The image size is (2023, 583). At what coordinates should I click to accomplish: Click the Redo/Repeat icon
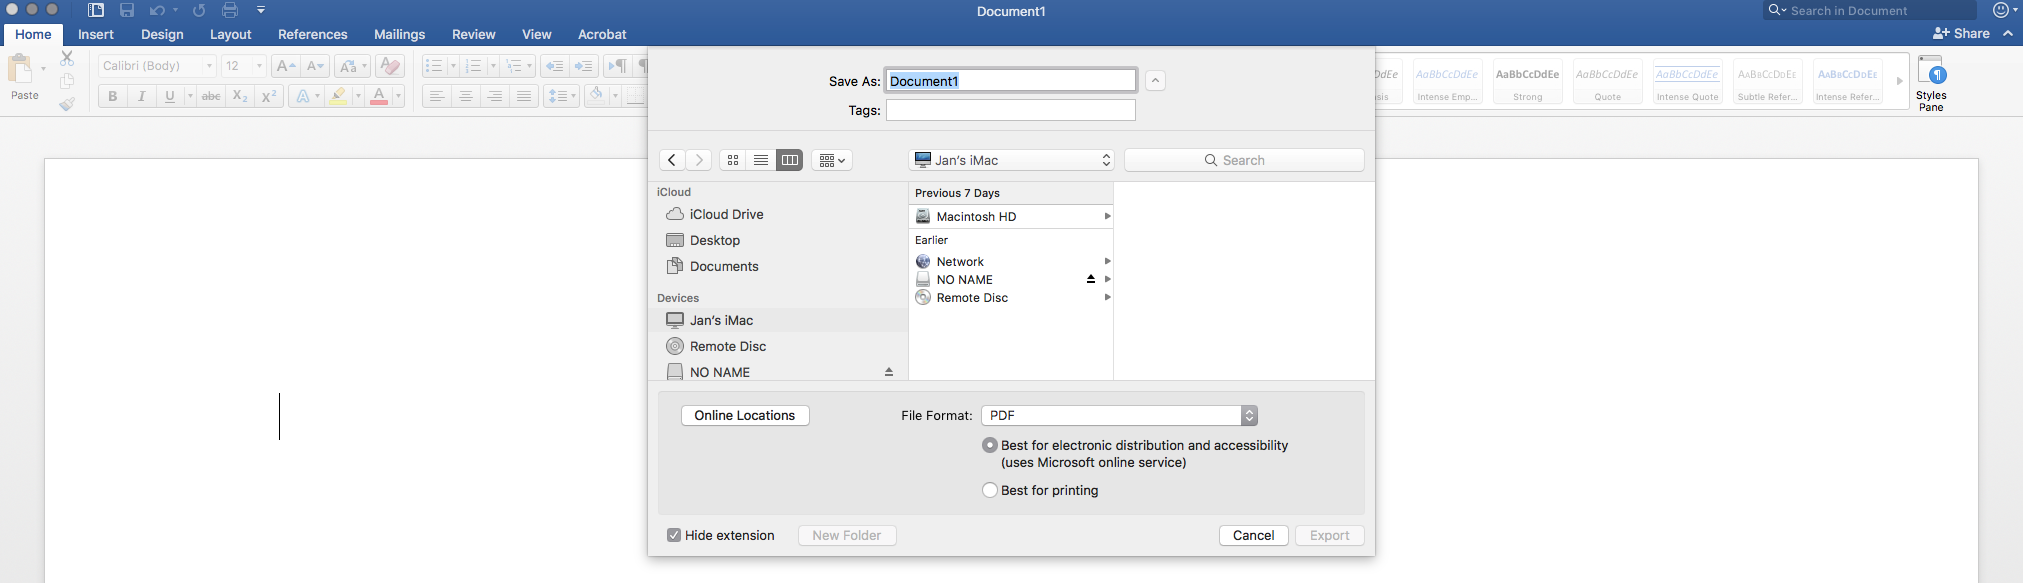(199, 10)
